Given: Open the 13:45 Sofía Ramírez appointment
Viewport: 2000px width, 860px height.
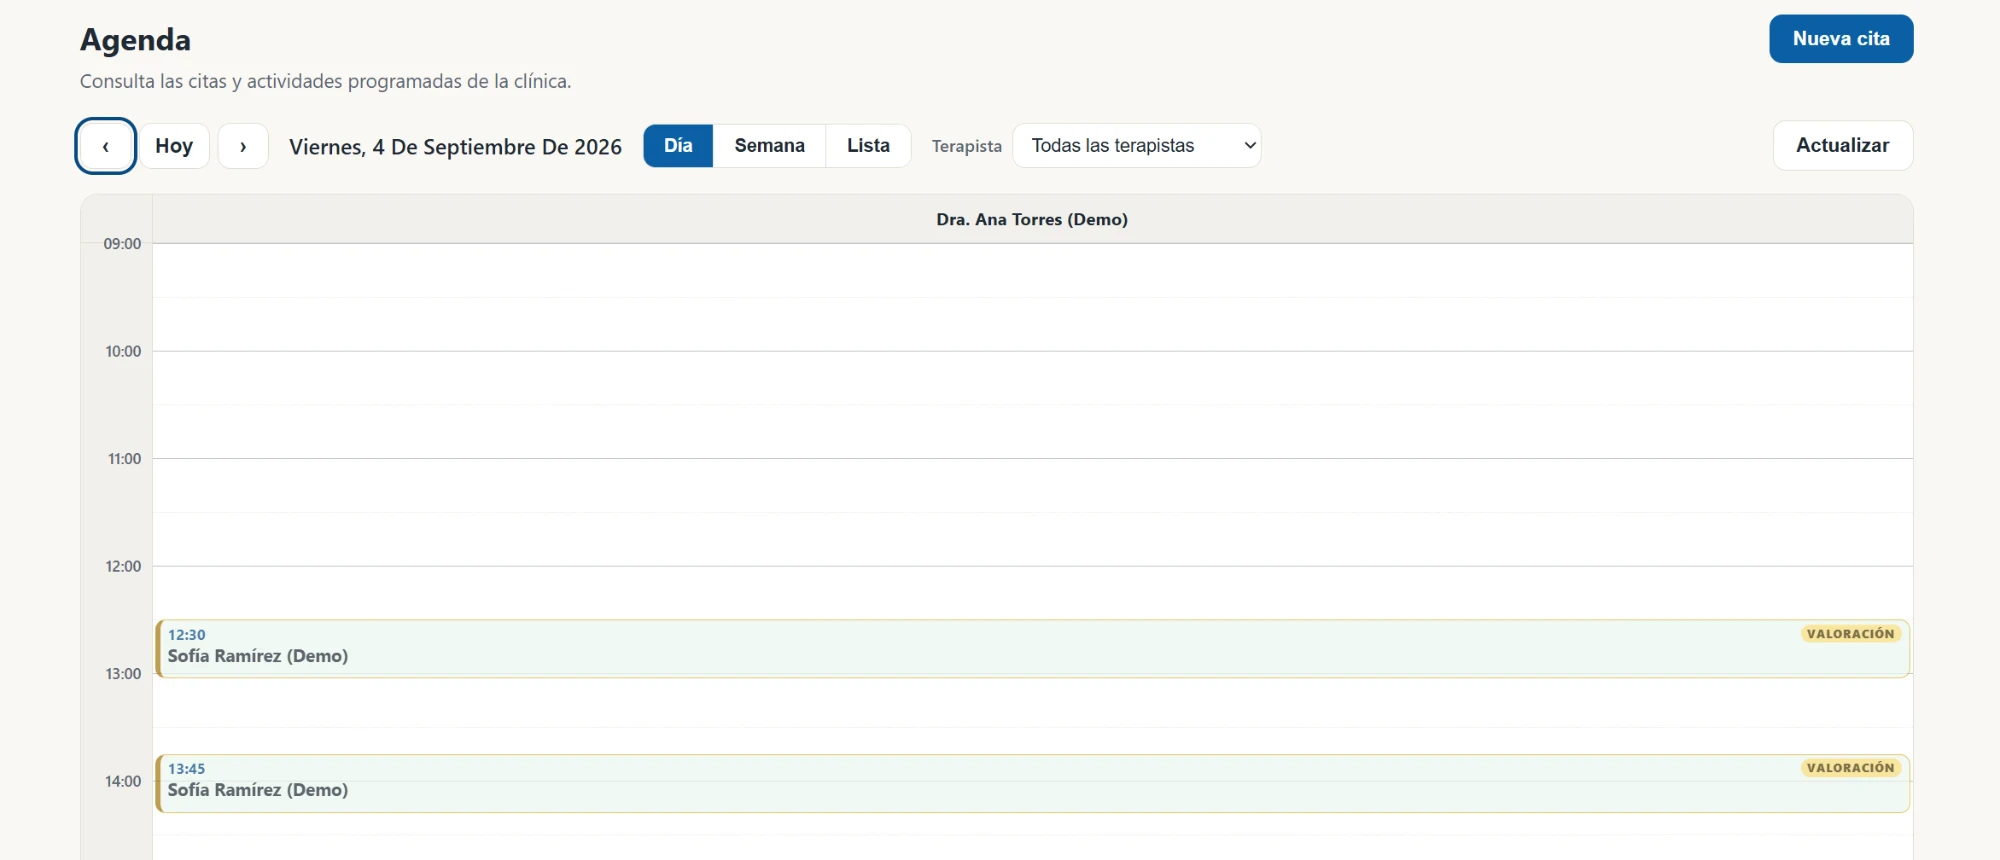Looking at the screenshot, I should tap(1033, 783).
